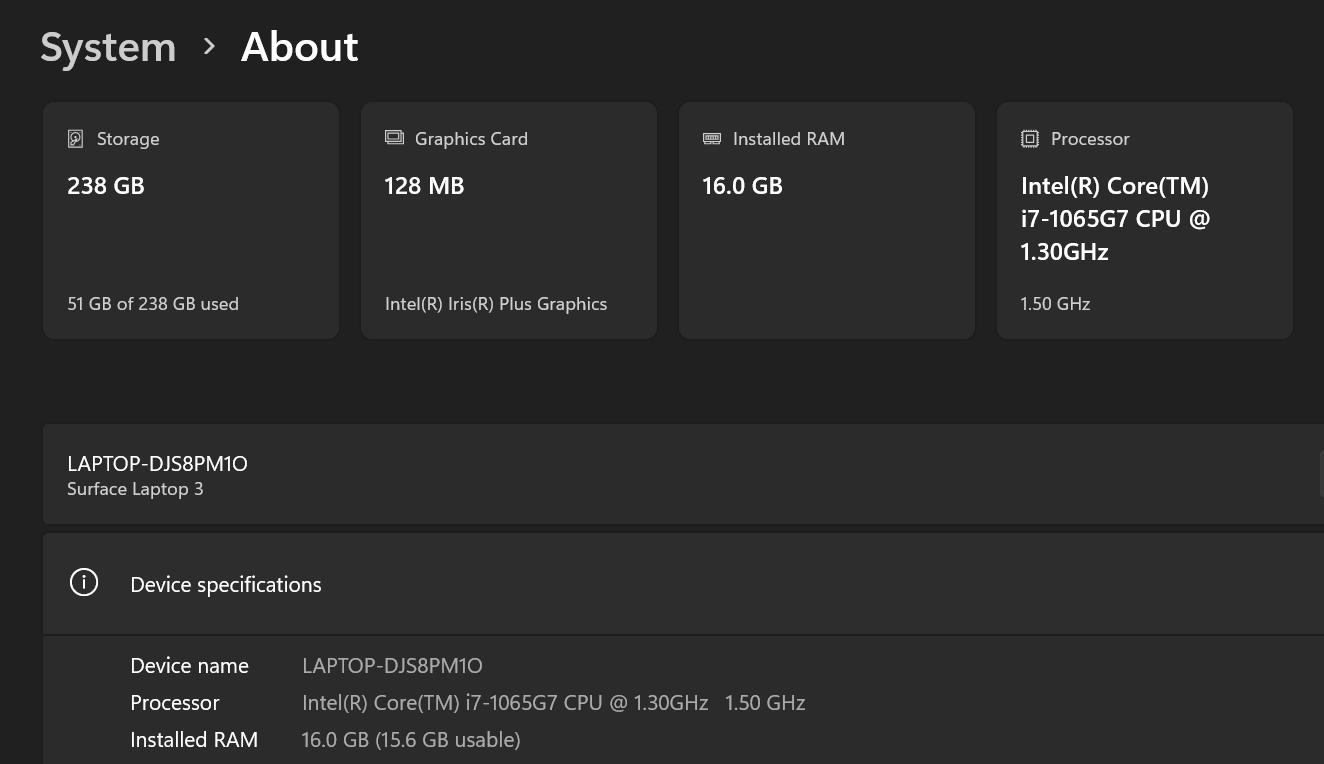Screen dimensions: 1324x764
Task: Click the processor name in the Processor card
Action: 1115,219
